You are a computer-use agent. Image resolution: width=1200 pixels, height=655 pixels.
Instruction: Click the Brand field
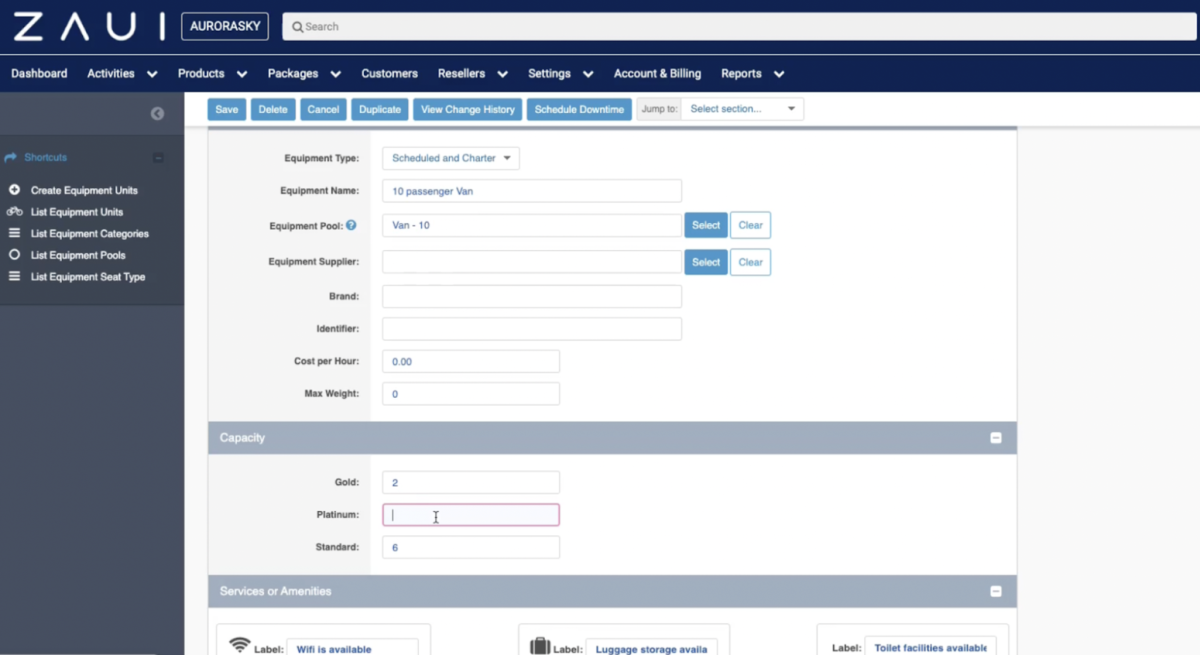(x=532, y=296)
